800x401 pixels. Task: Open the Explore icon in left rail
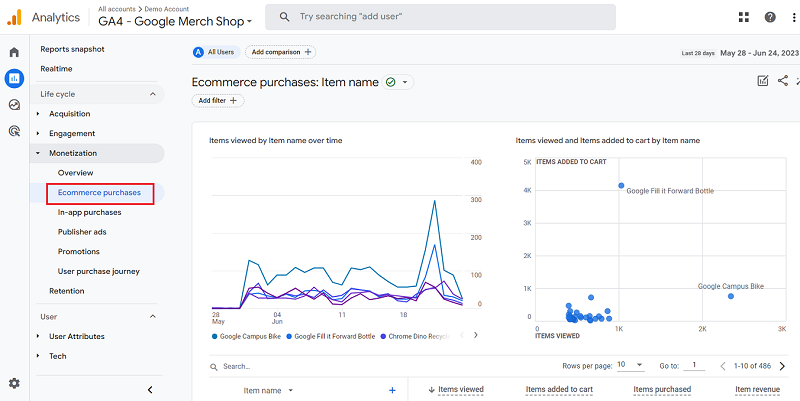[x=14, y=105]
